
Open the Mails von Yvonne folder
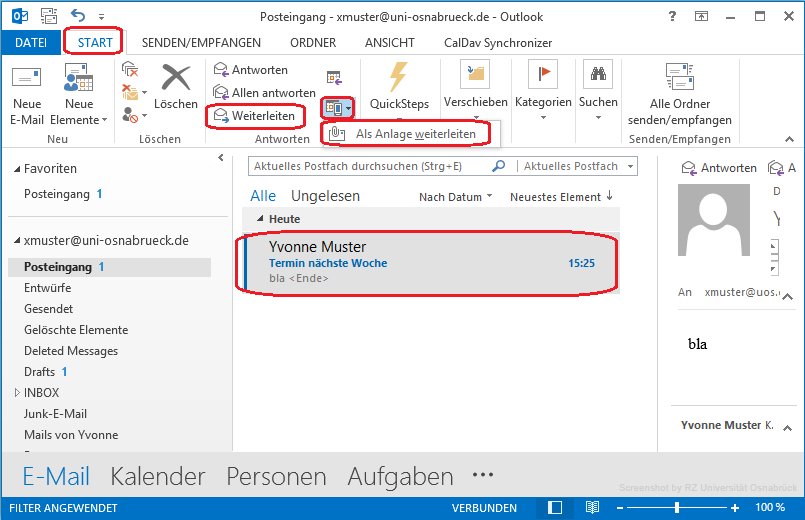(71, 435)
